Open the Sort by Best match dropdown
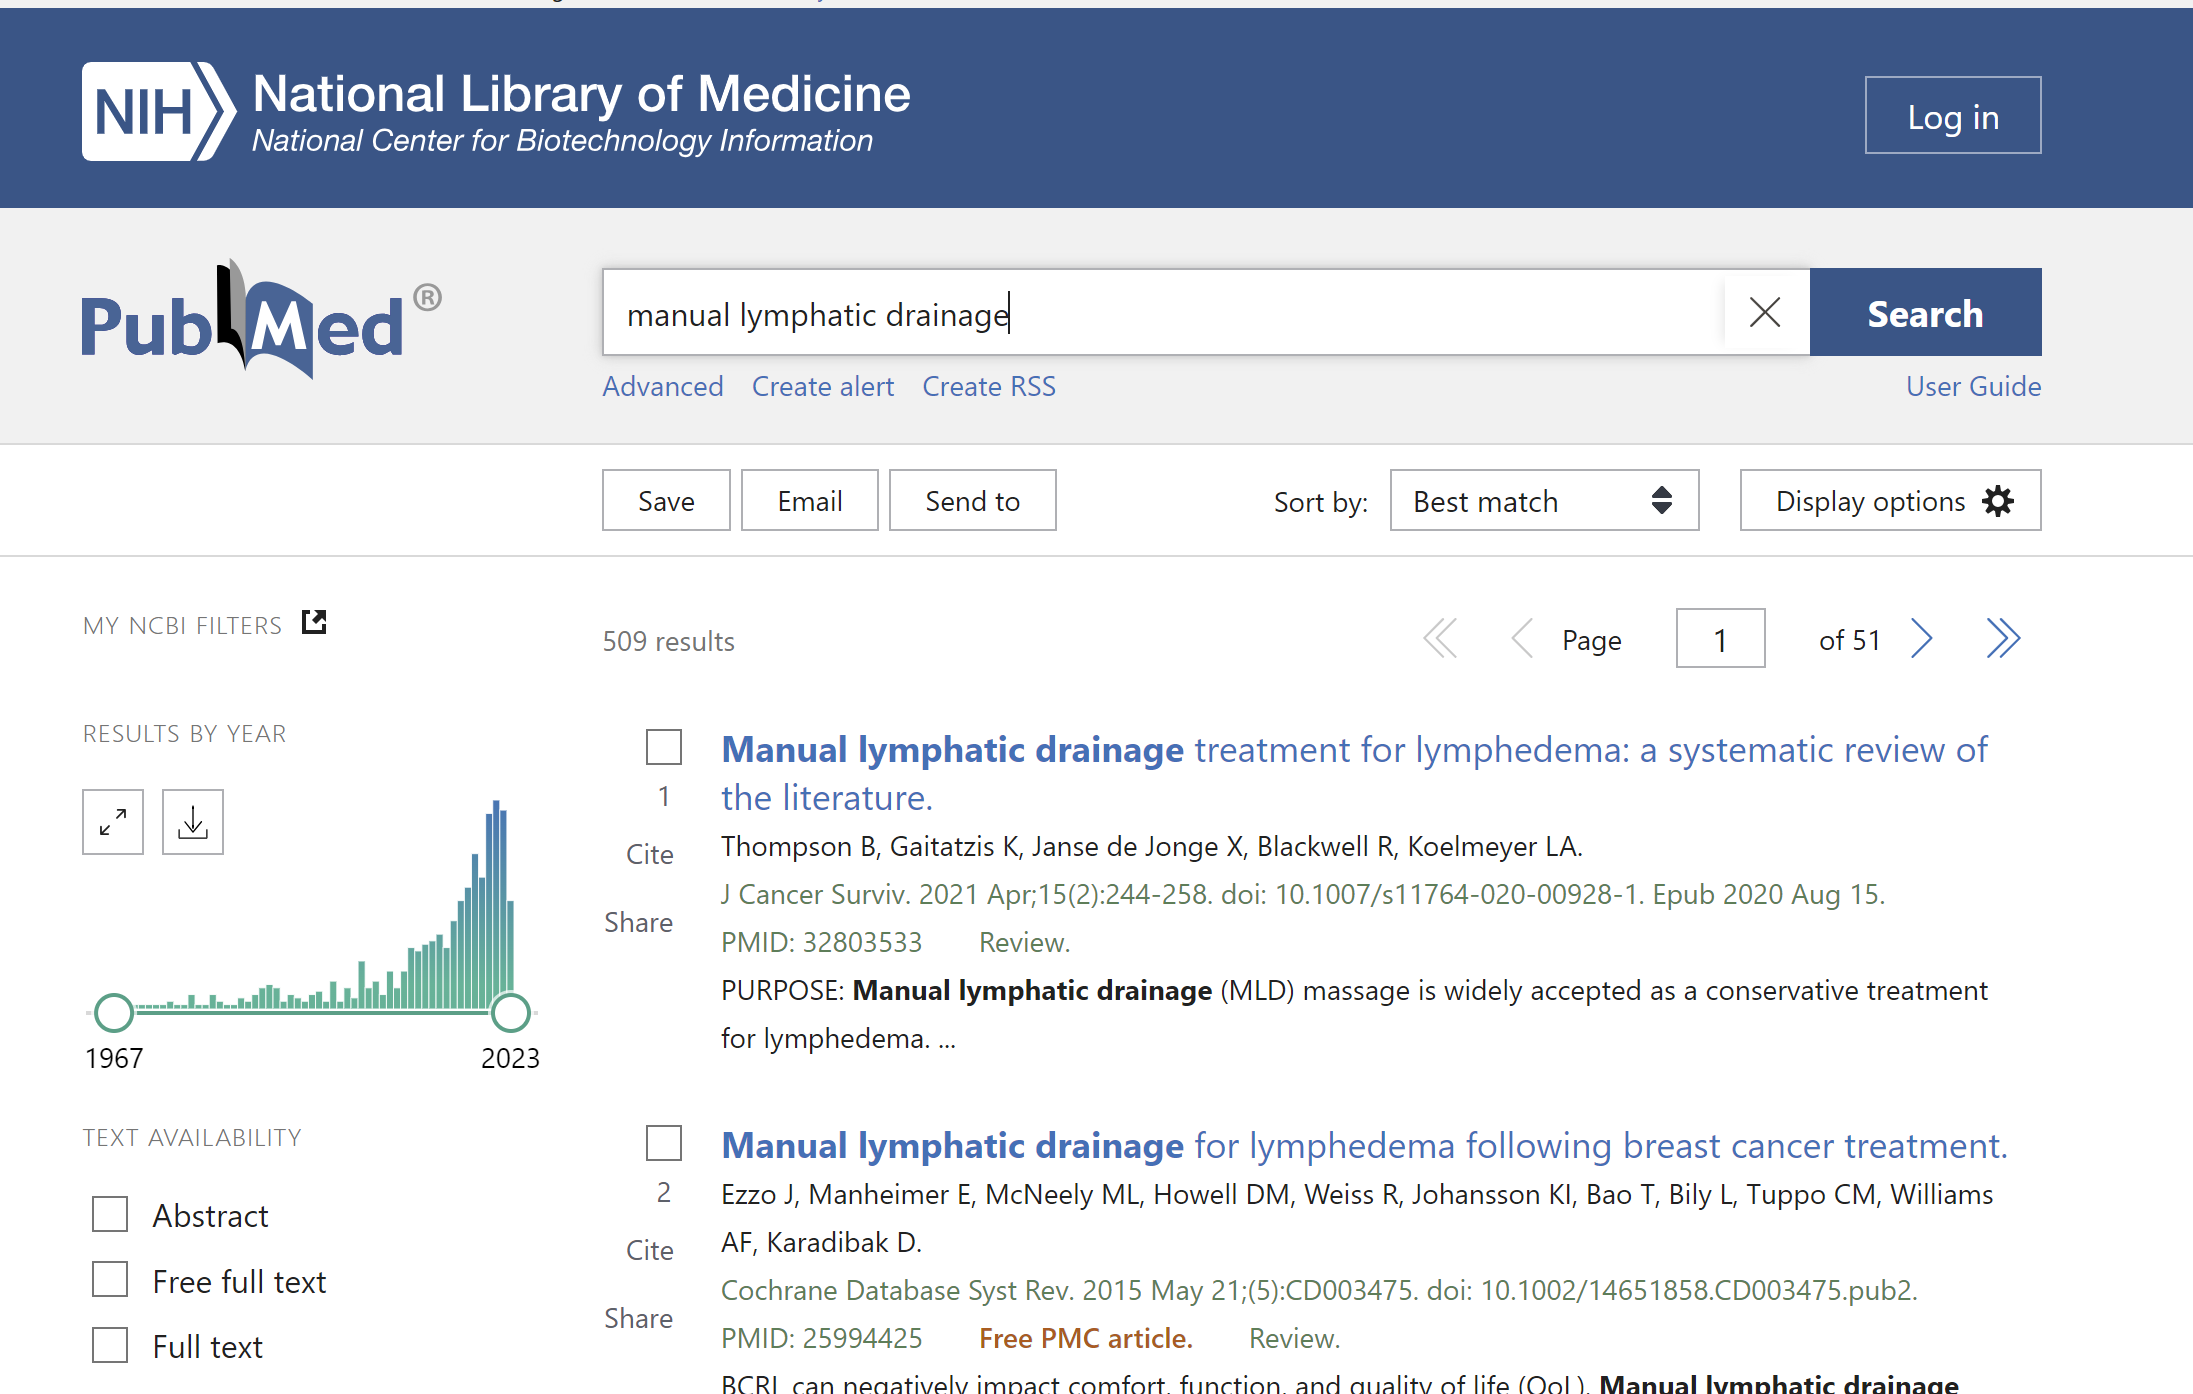This screenshot has height=1394, width=2193. (1544, 500)
